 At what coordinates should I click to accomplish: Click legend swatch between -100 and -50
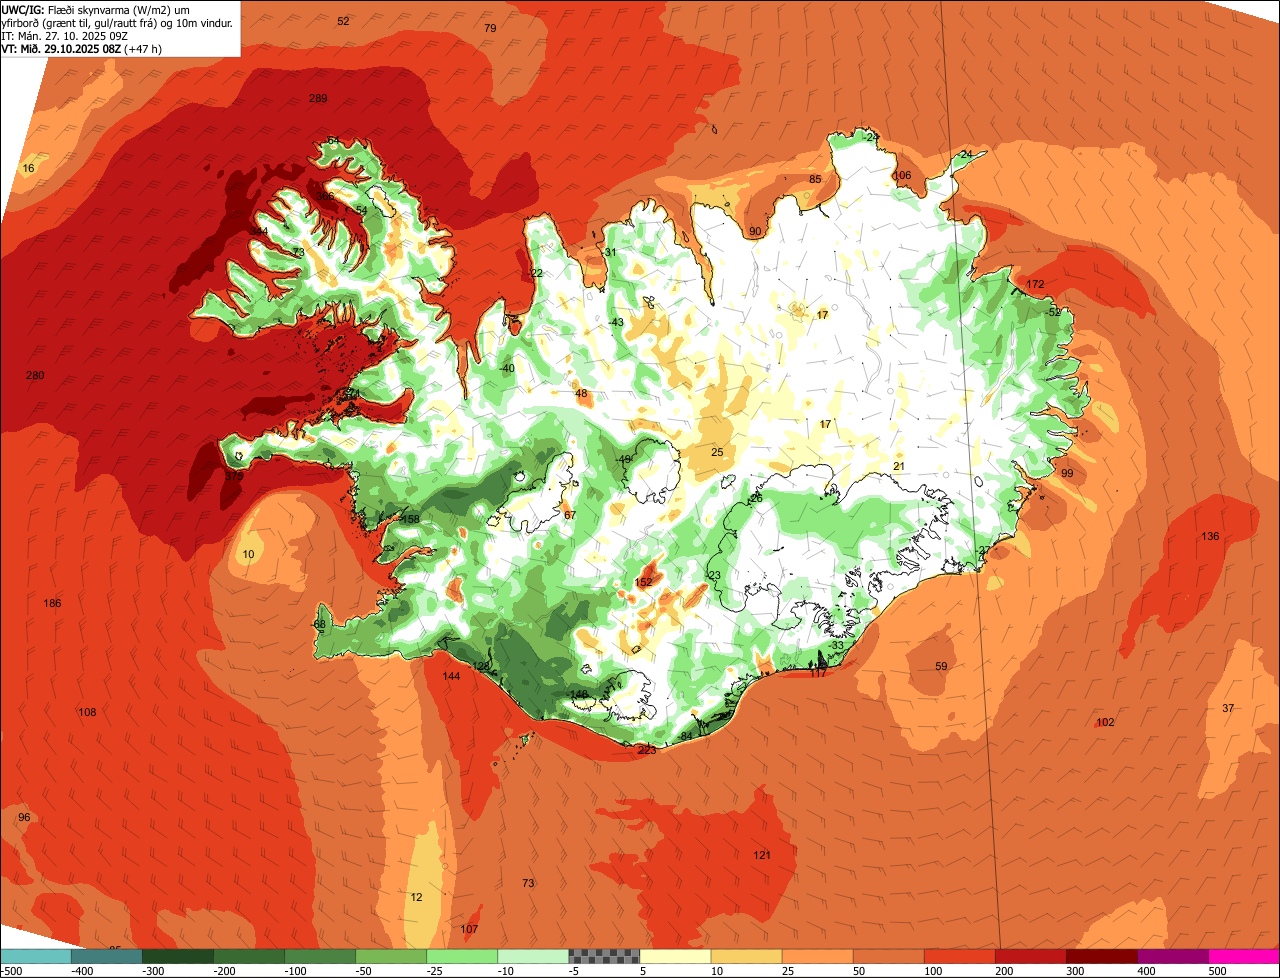click(320, 956)
